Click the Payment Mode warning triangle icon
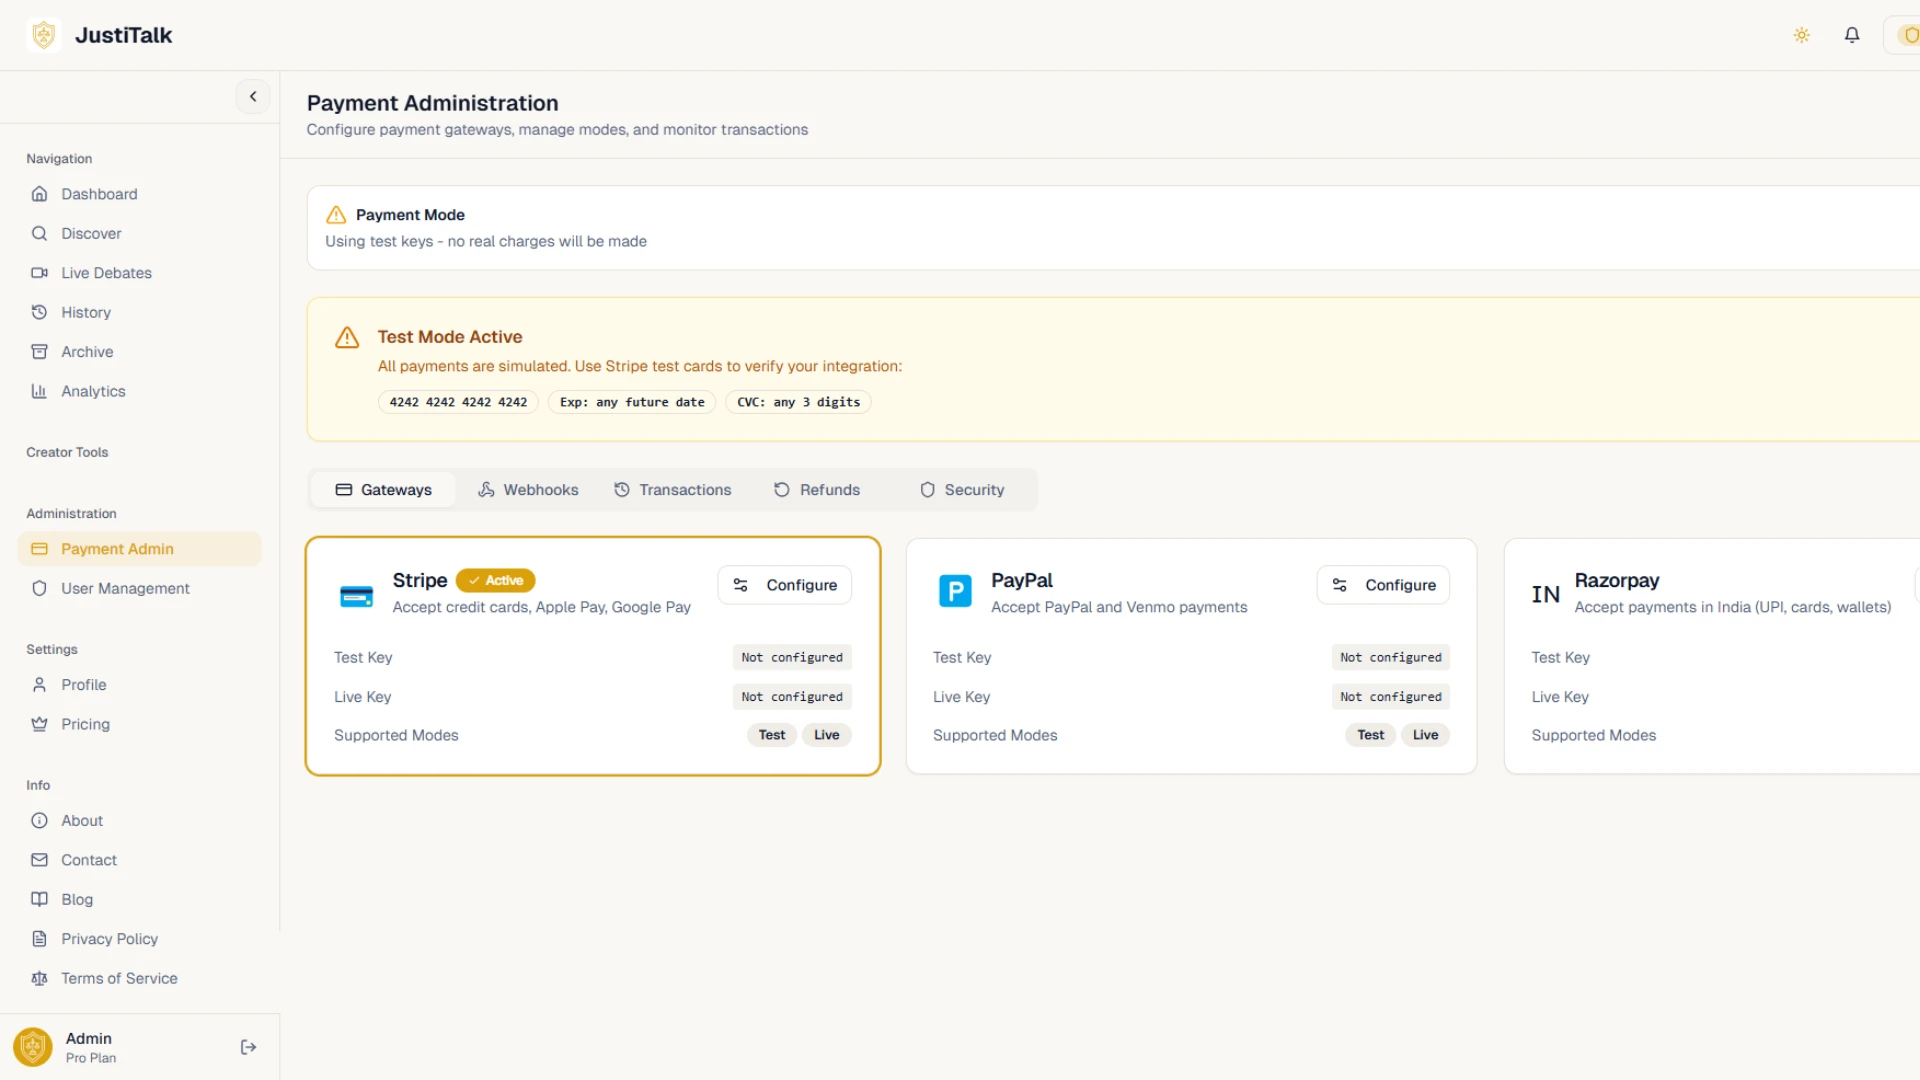Screen dimensions: 1920x1080 [x=336, y=215]
